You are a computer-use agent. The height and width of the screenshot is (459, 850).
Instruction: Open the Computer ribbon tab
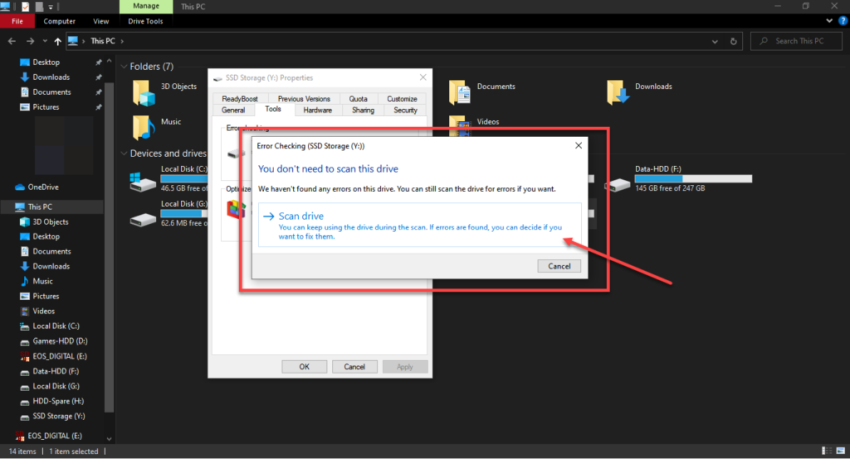point(59,21)
